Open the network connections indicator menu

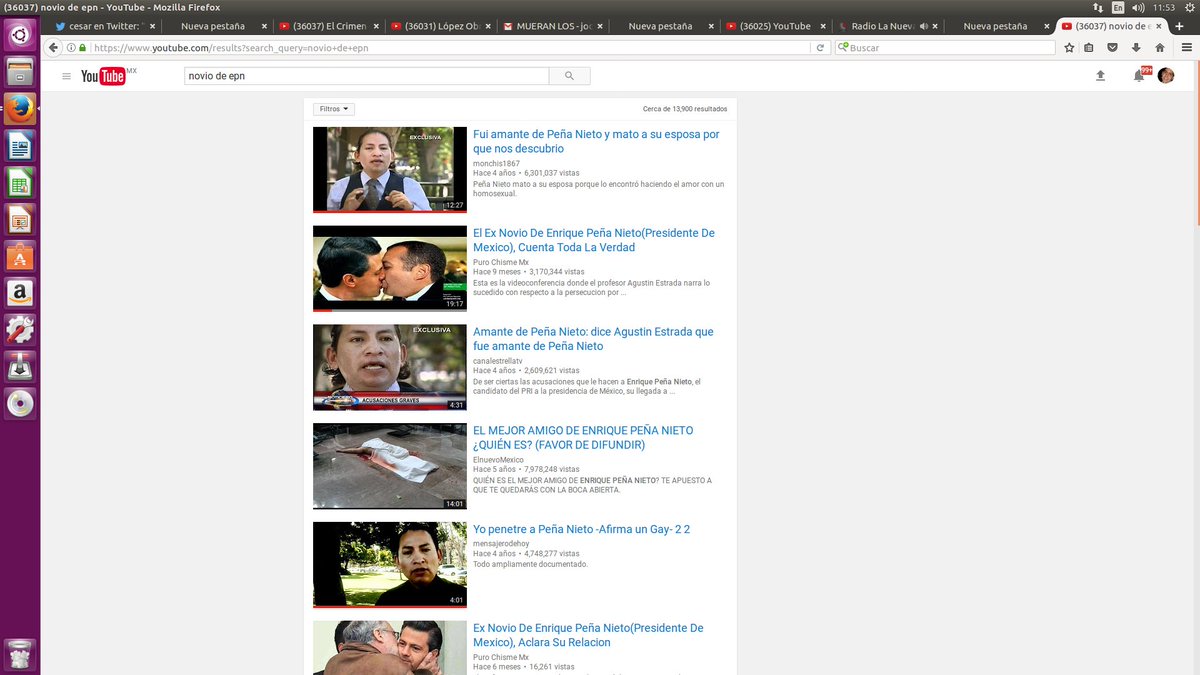click(1099, 7)
